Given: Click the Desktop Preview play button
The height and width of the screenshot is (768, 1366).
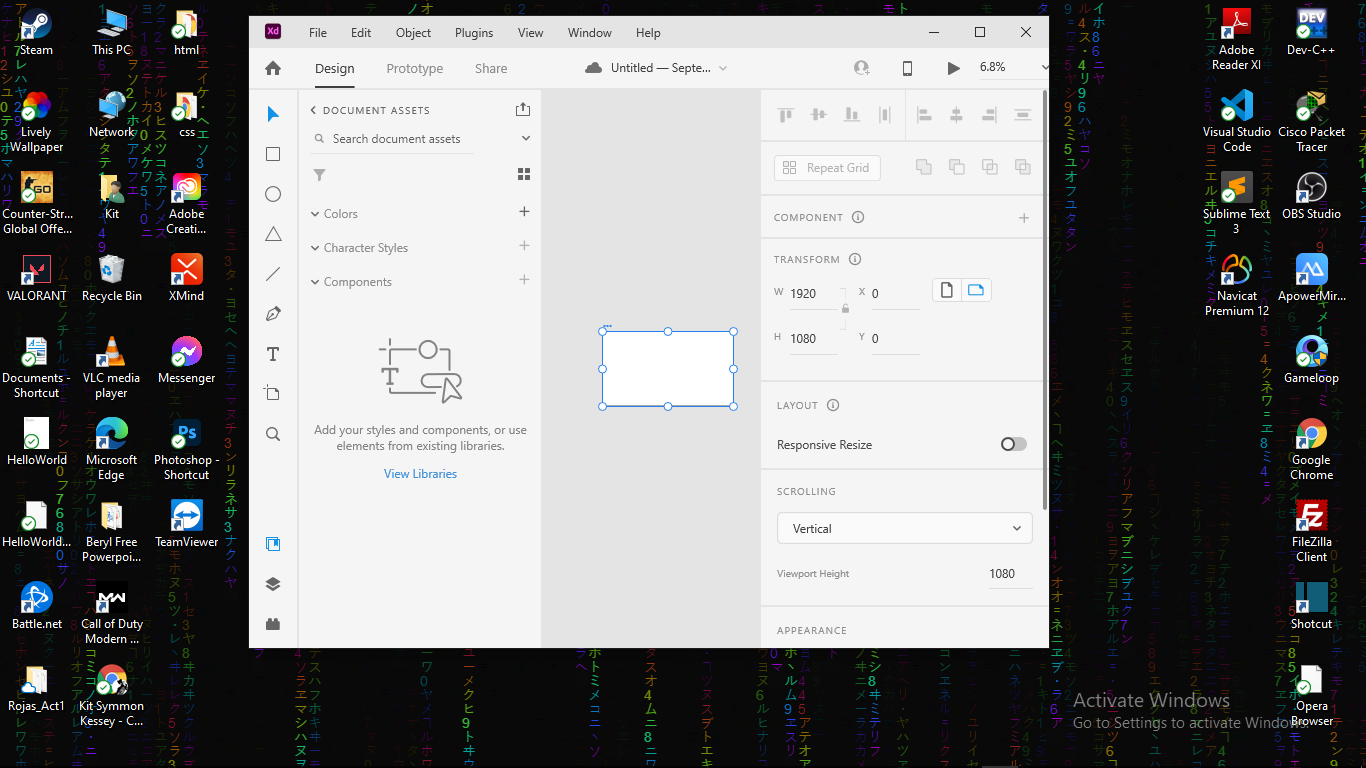Looking at the screenshot, I should [x=953, y=68].
